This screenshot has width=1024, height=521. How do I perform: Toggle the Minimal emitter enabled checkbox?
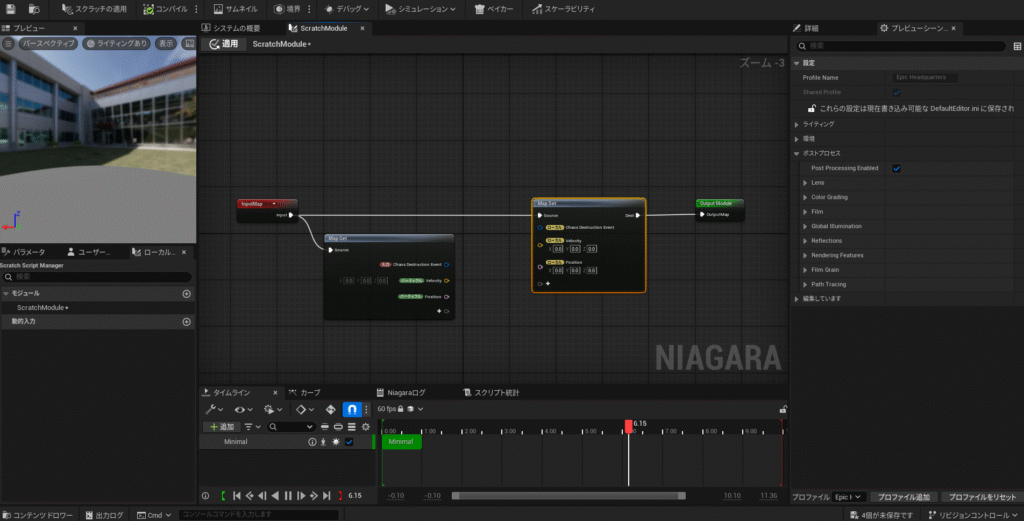click(349, 442)
